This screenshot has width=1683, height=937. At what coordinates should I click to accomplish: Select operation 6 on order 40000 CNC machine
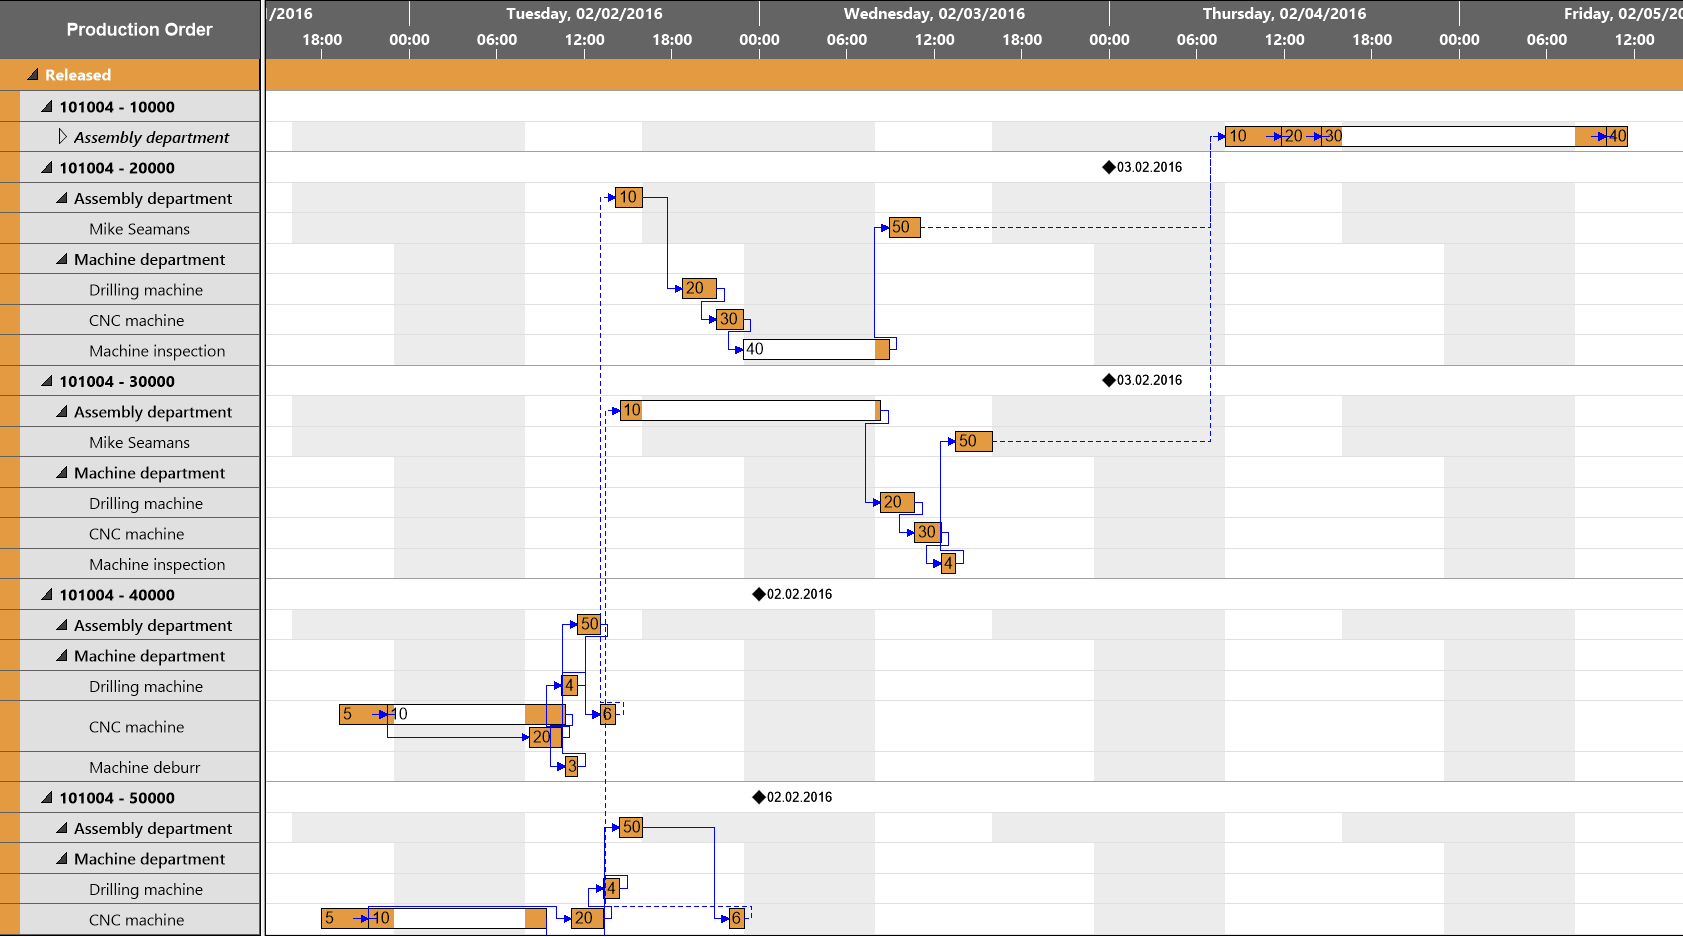click(x=607, y=714)
